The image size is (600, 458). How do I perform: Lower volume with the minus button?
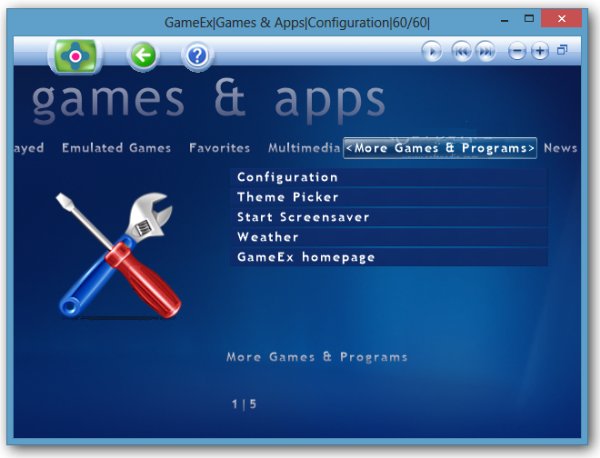(x=517, y=51)
